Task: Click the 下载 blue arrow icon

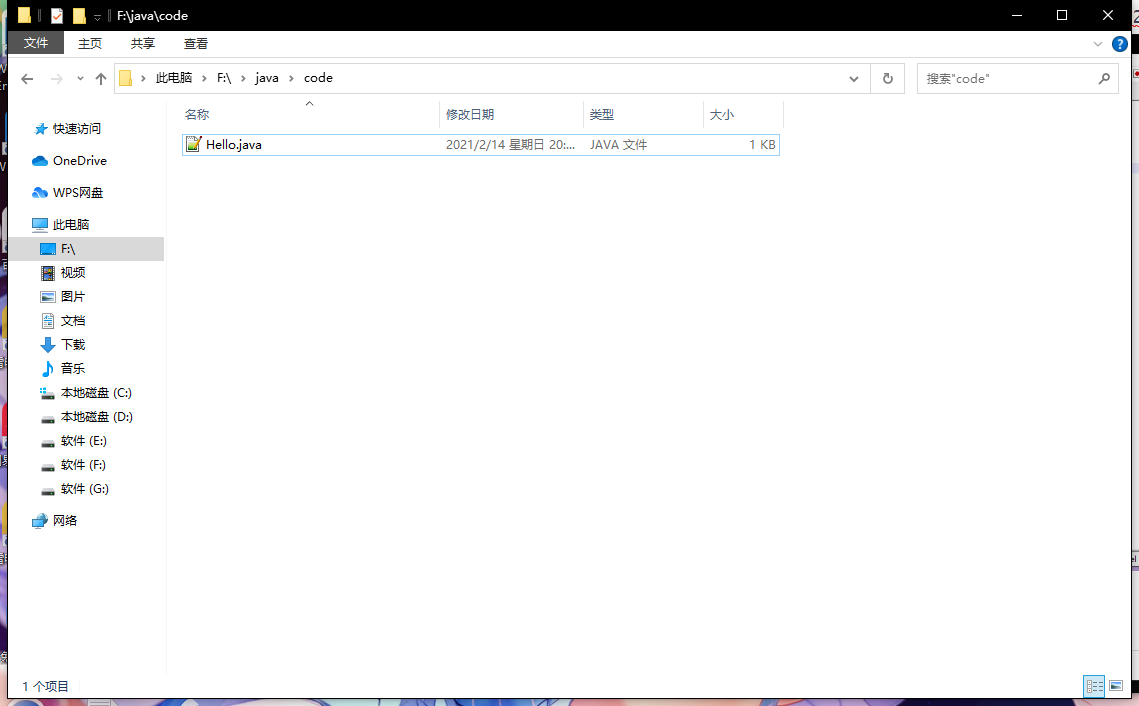Action: [x=48, y=344]
